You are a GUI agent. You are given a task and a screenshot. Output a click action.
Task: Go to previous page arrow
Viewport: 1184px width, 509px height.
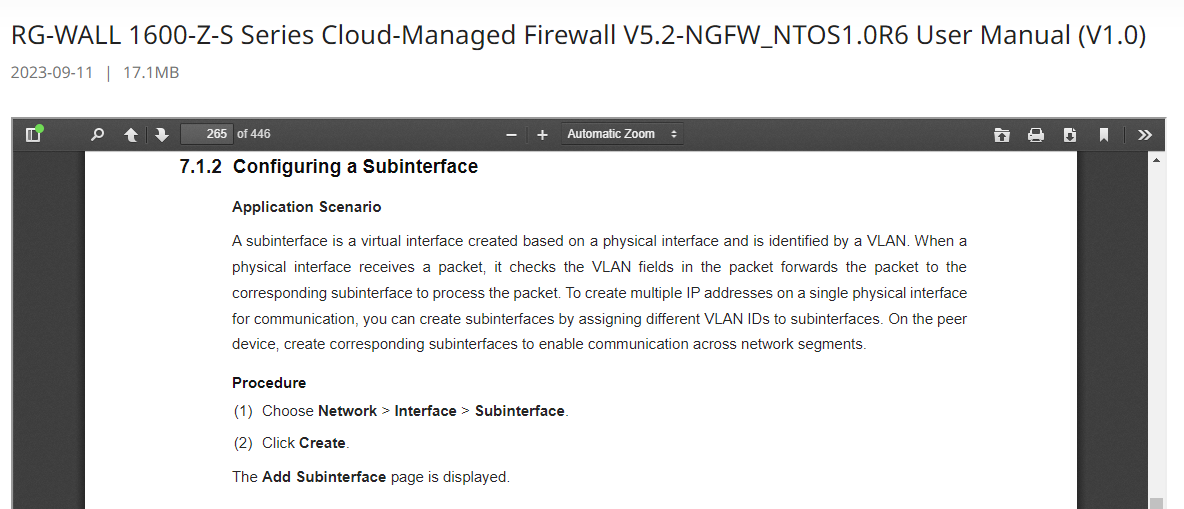tap(131, 134)
